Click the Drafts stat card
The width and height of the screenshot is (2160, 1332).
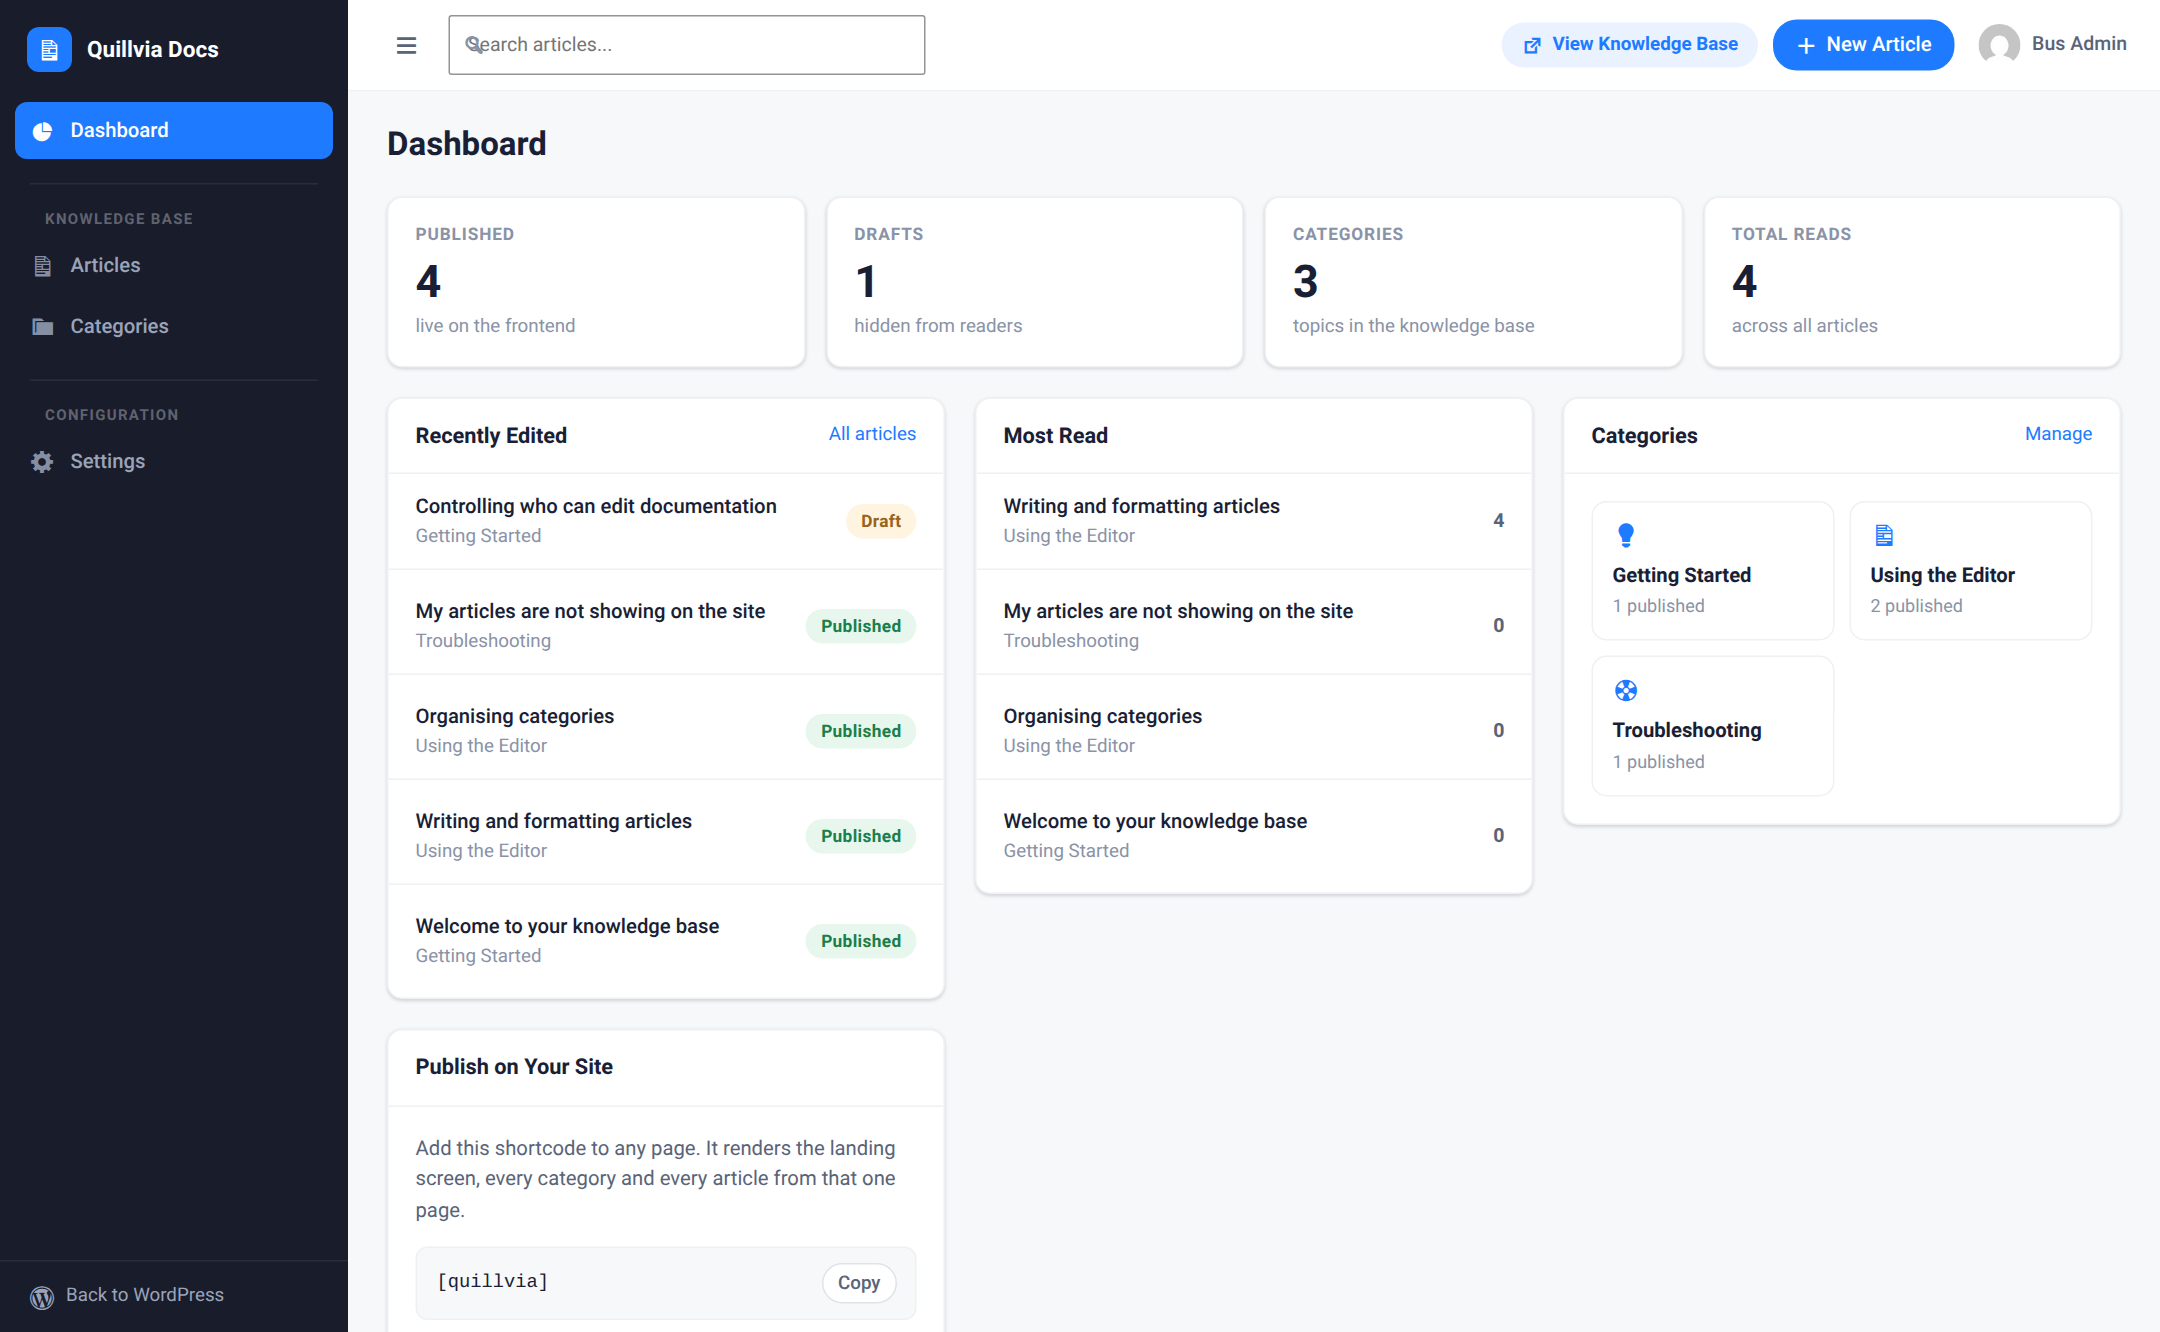click(x=1034, y=282)
